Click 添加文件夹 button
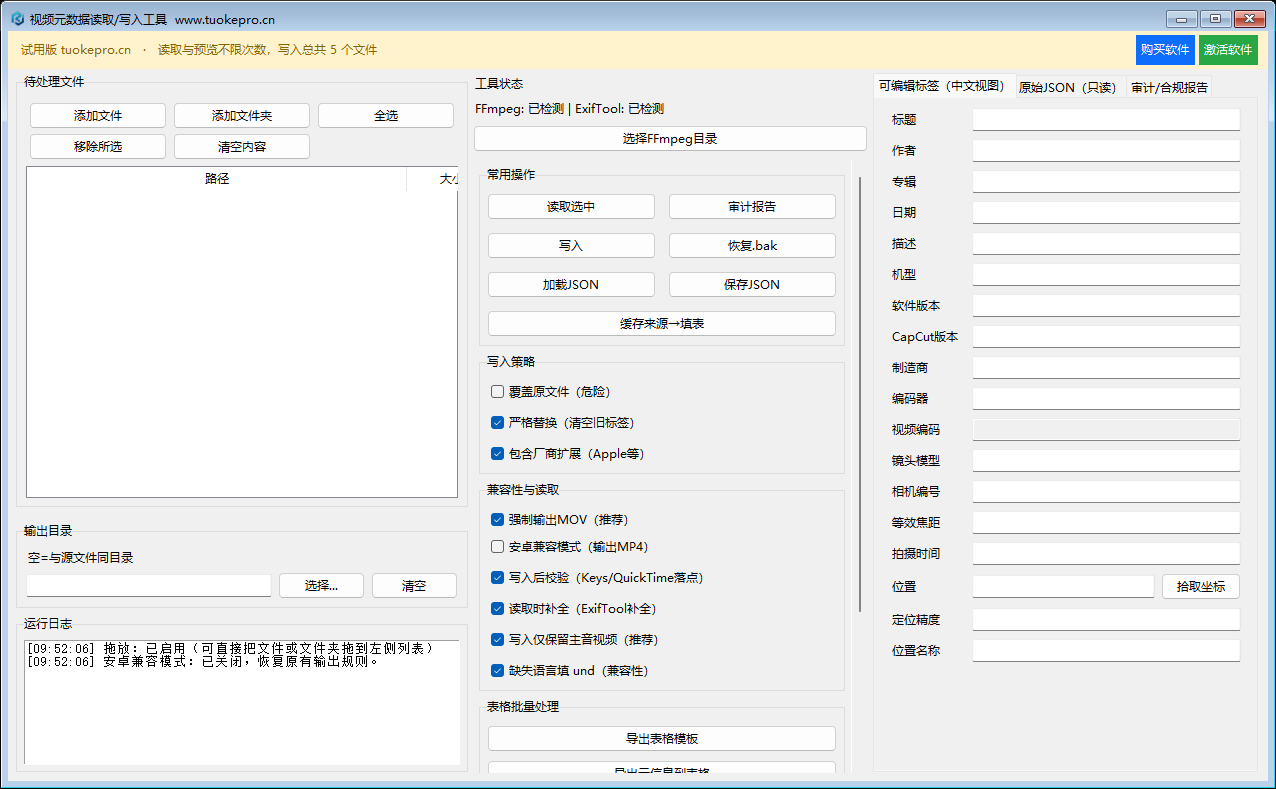The width and height of the screenshot is (1276, 789). point(242,116)
